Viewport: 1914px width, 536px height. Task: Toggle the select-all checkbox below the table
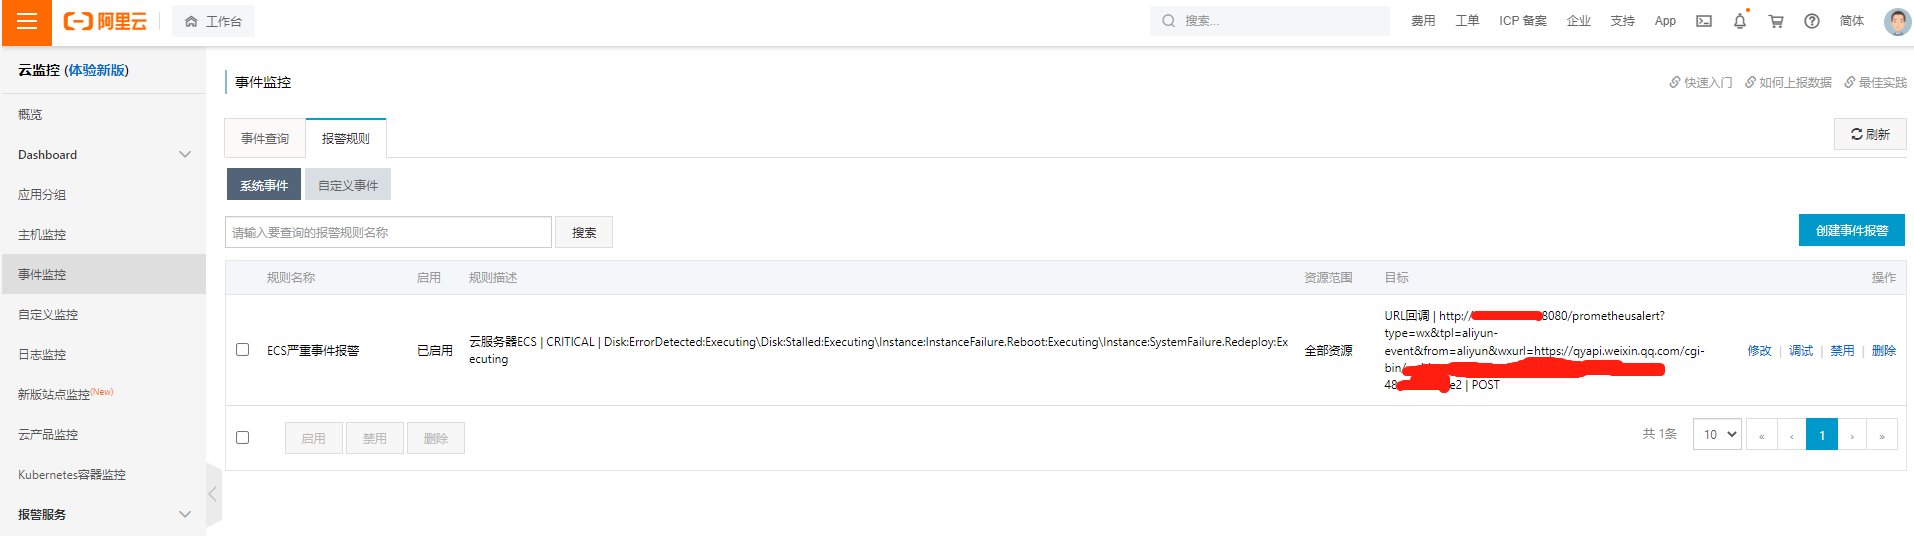click(x=242, y=438)
